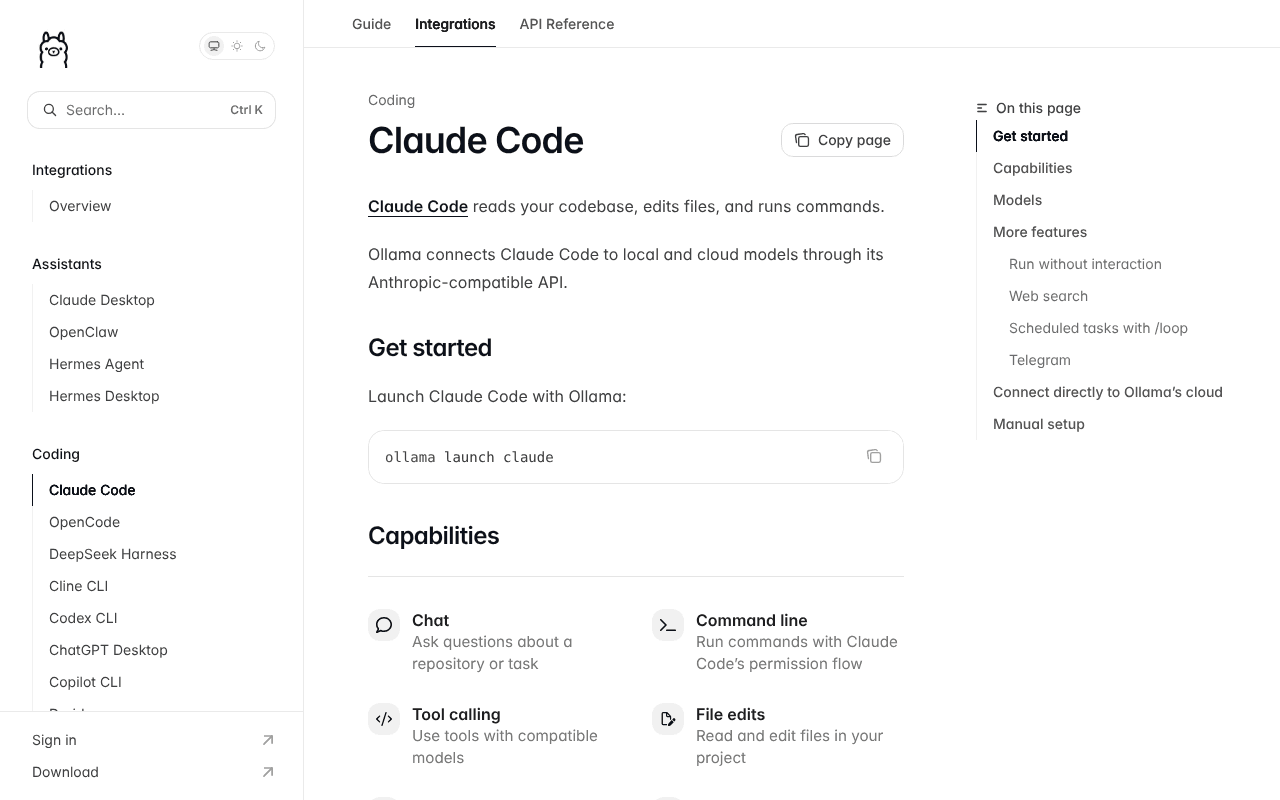This screenshot has width=1280, height=800.
Task: Copy the ollama launch claude command
Action: (x=874, y=456)
